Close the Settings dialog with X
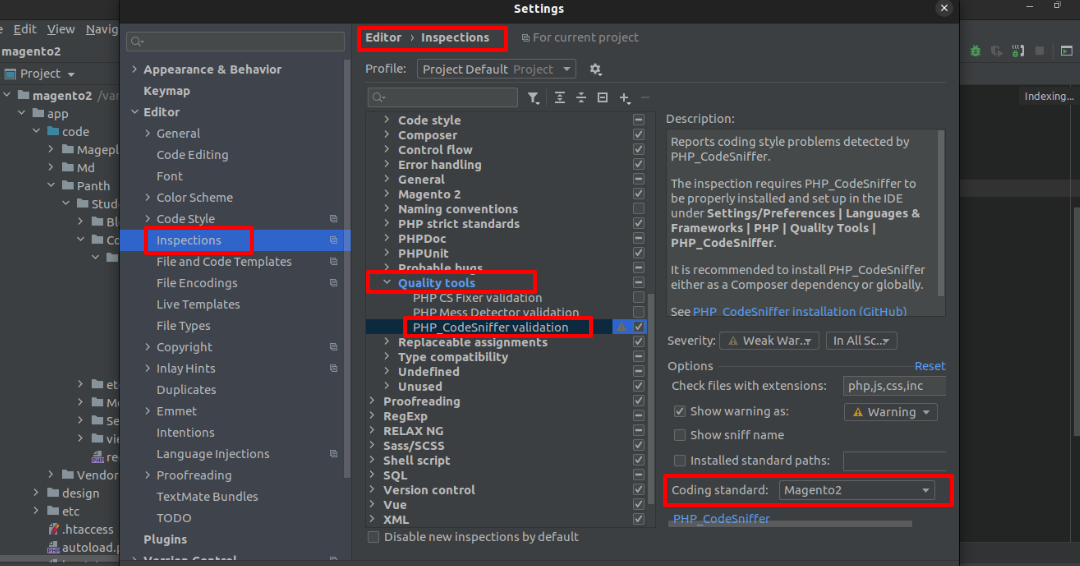This screenshot has width=1080, height=566. pos(944,8)
